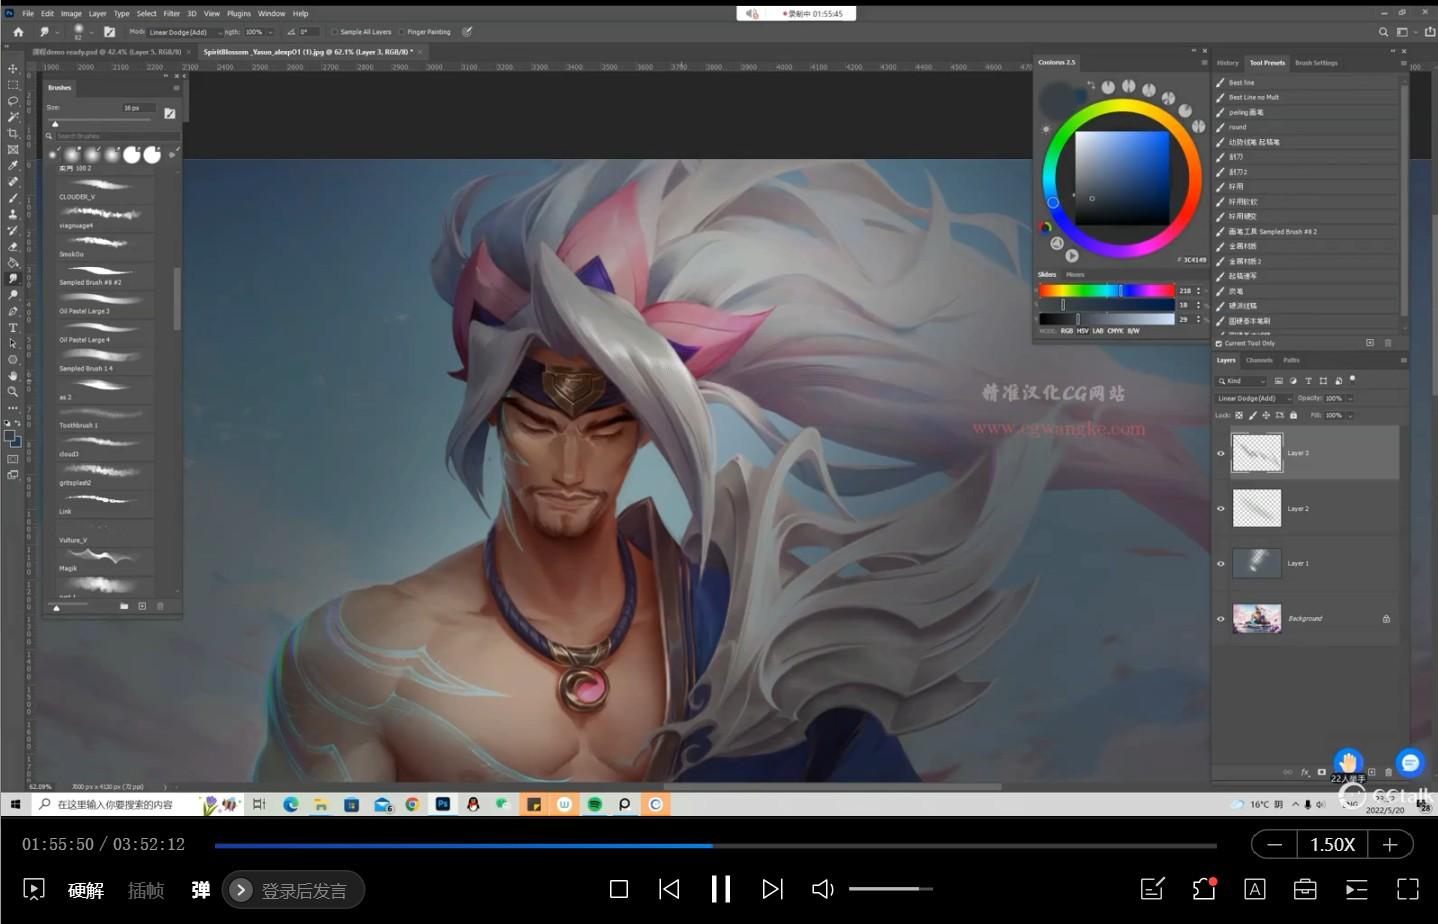Click the lock all padlock icon
The height and width of the screenshot is (924, 1438).
[x=1293, y=415]
